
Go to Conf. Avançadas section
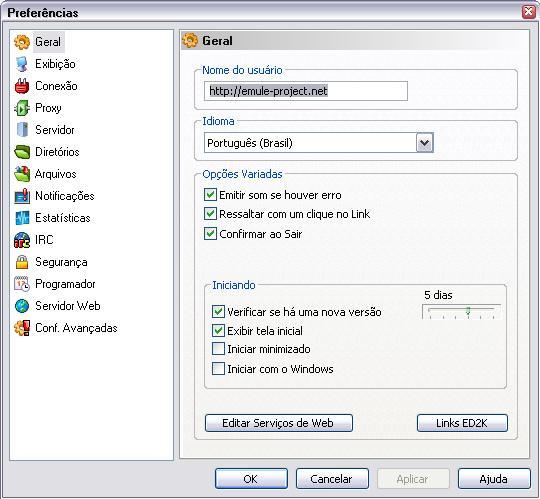point(76,328)
